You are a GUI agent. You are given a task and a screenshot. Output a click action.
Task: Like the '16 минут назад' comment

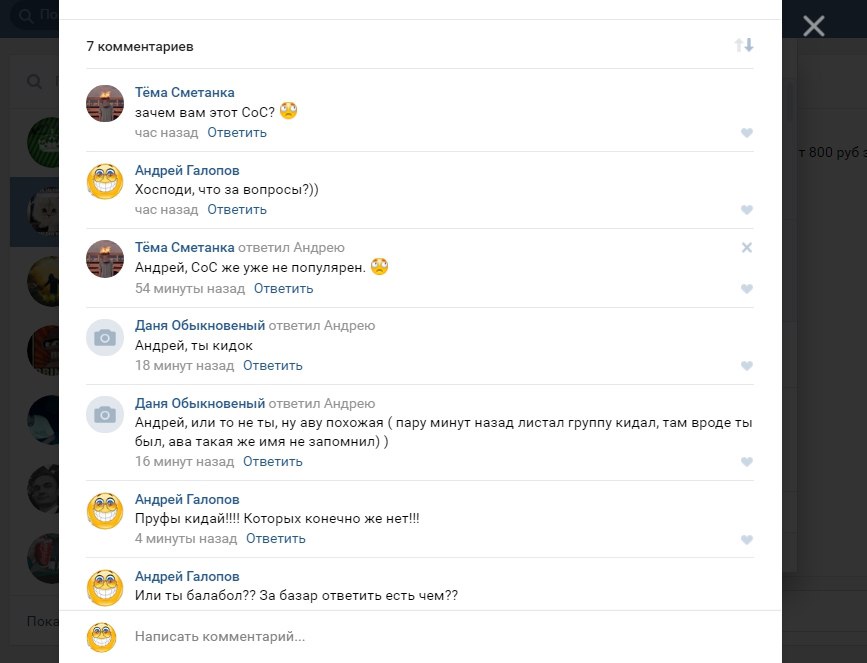coord(746,462)
